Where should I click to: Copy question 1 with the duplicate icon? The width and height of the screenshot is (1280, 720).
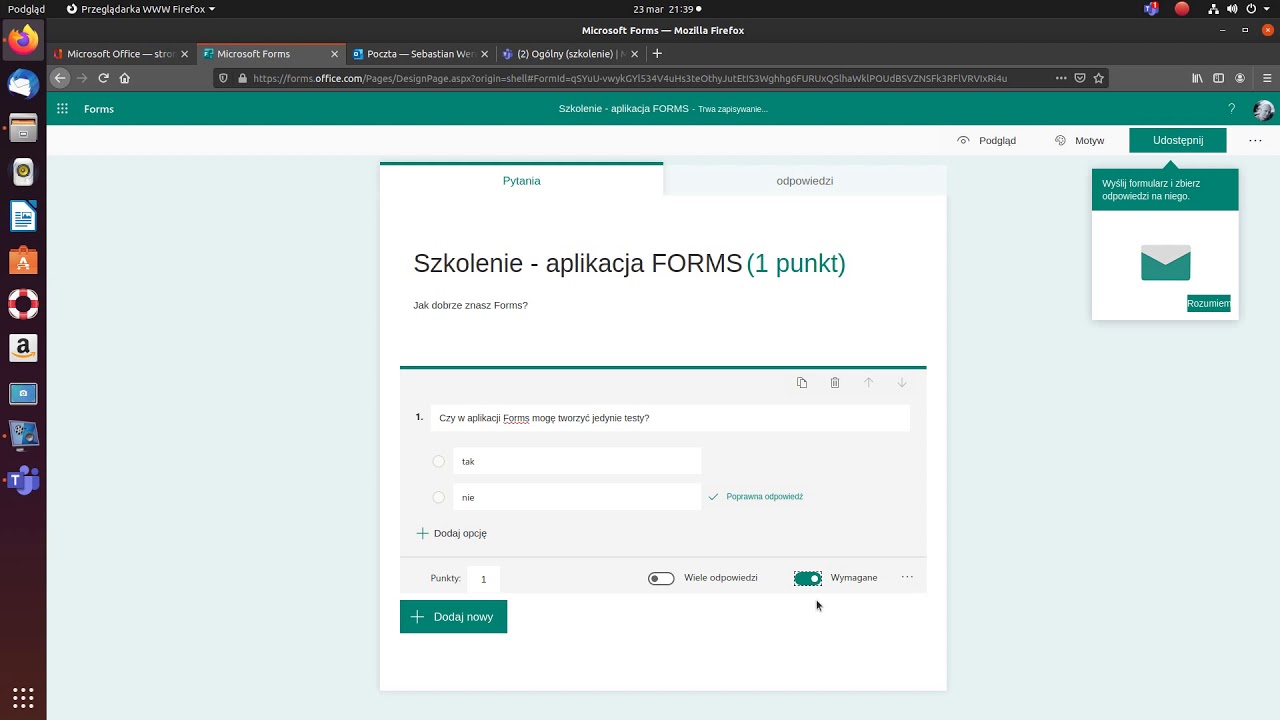point(802,383)
